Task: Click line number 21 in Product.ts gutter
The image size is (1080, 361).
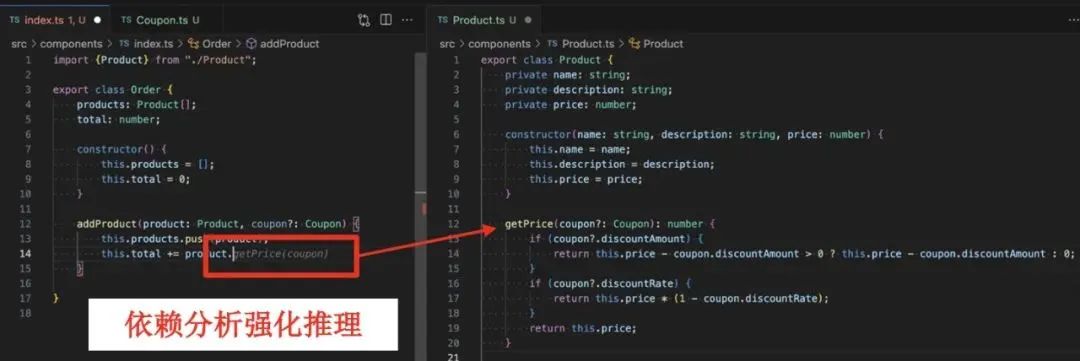Action: [453, 358]
